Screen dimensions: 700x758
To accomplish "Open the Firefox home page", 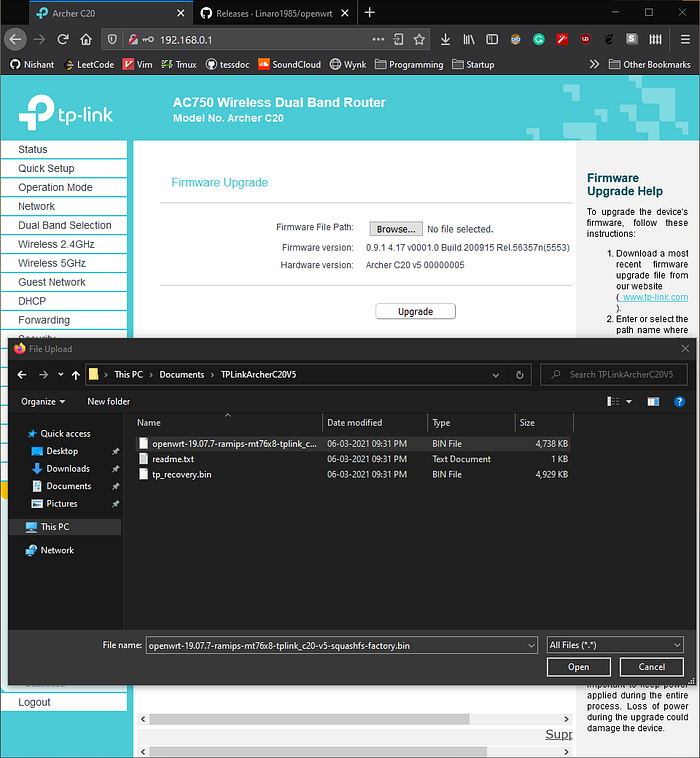I will point(86,39).
